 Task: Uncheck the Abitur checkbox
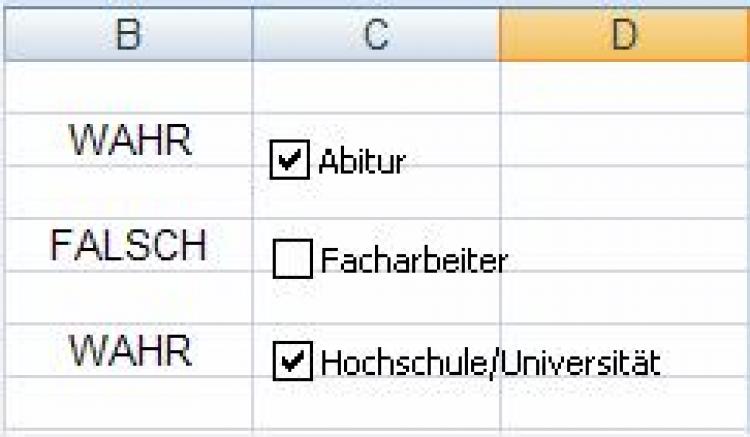click(288, 160)
